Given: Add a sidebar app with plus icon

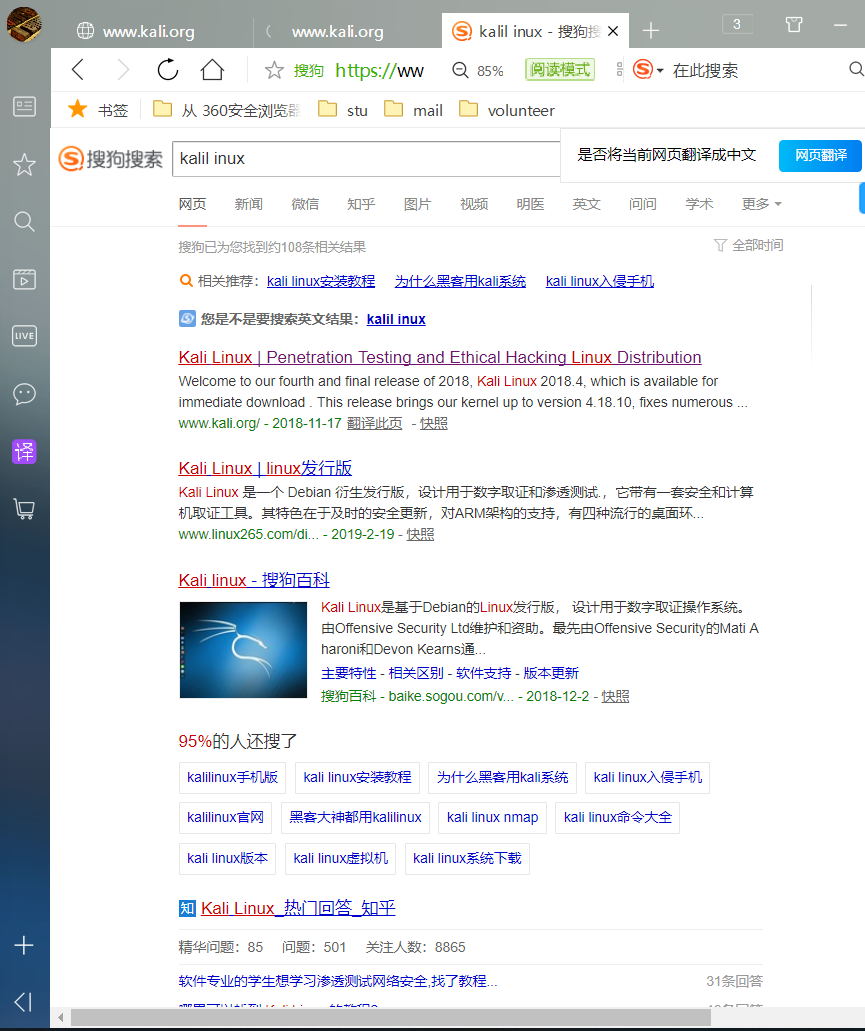Looking at the screenshot, I should click(24, 946).
